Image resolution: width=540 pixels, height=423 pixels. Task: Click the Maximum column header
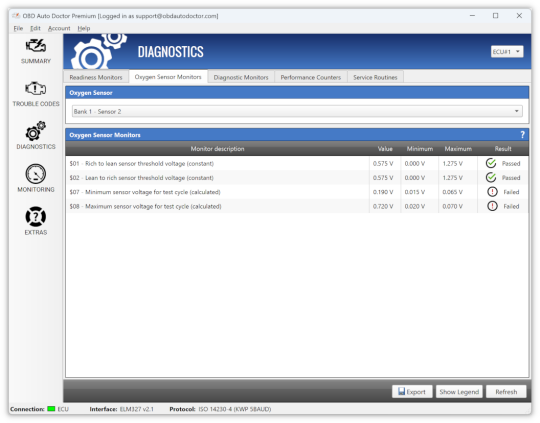(458, 148)
